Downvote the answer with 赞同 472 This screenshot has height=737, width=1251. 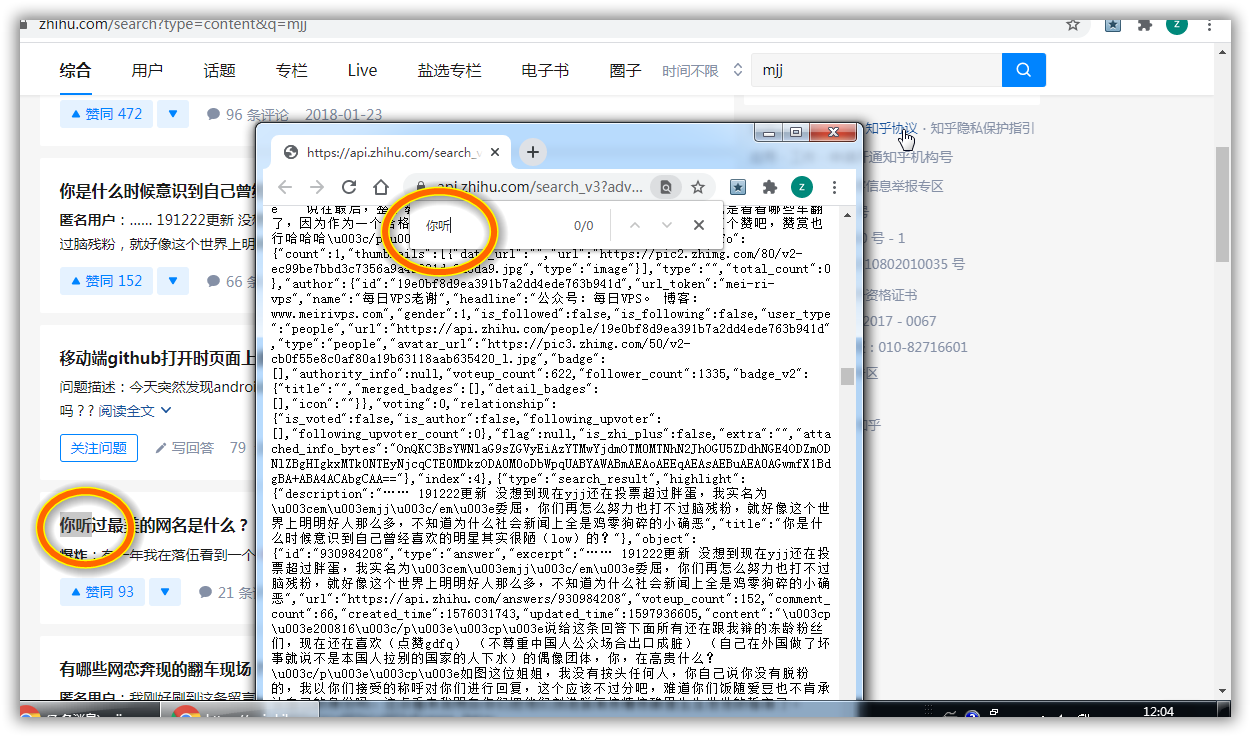(172, 114)
